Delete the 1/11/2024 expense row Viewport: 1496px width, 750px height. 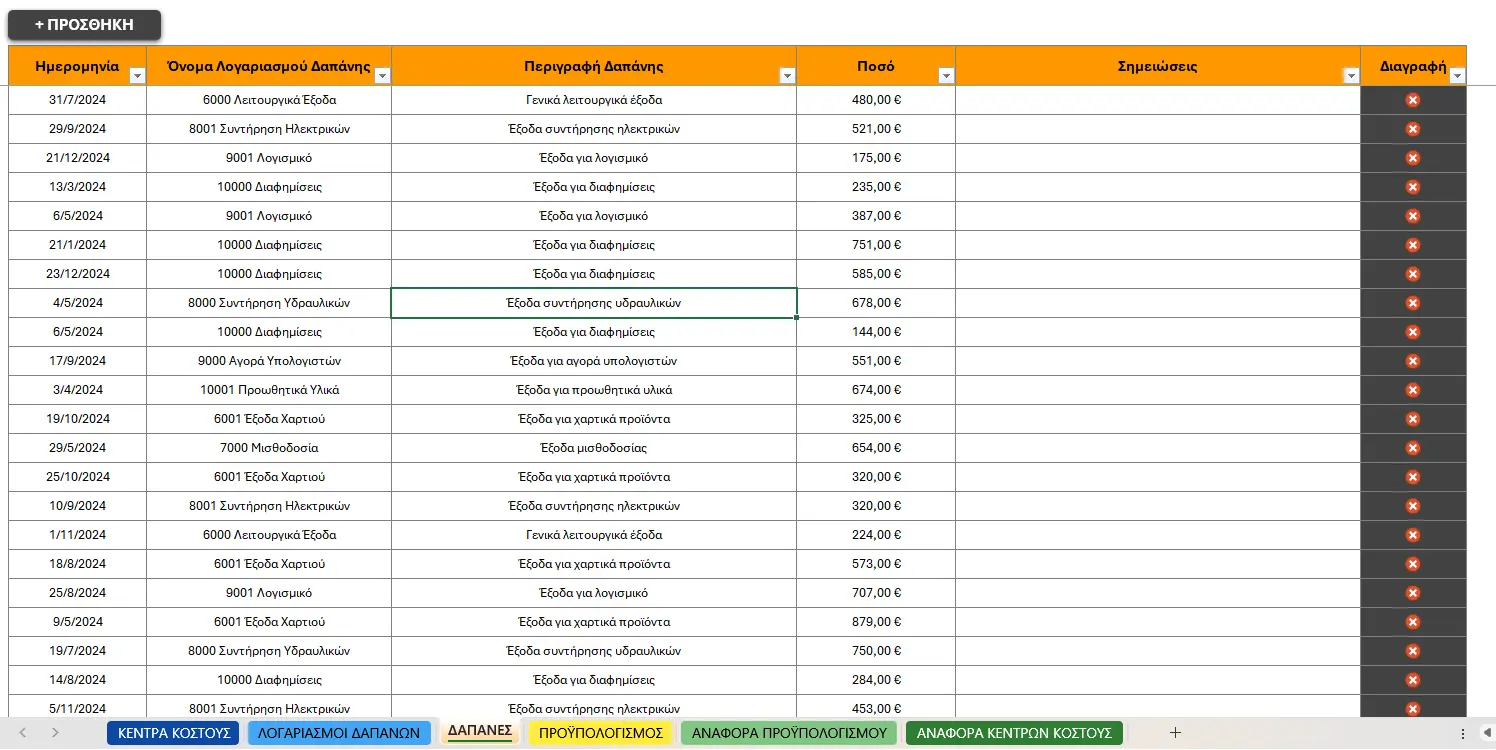(1413, 535)
